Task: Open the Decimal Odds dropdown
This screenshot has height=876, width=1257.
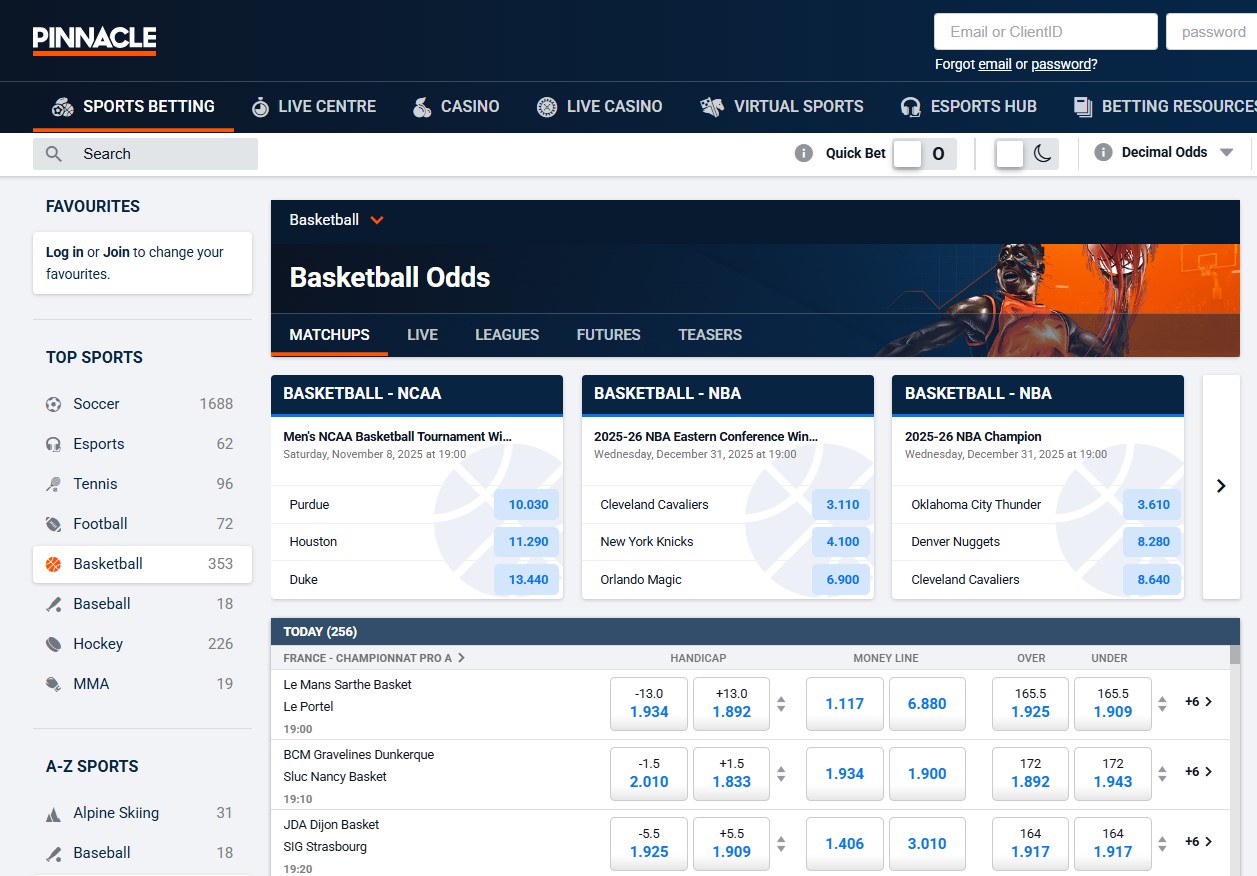Action: (1225, 152)
